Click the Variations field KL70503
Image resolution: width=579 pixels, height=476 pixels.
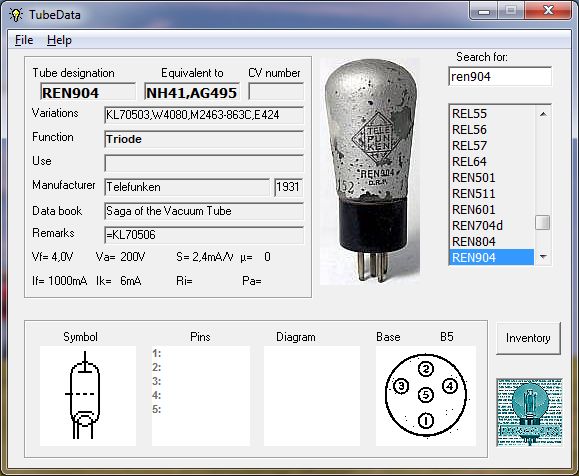pyautogui.click(x=204, y=115)
